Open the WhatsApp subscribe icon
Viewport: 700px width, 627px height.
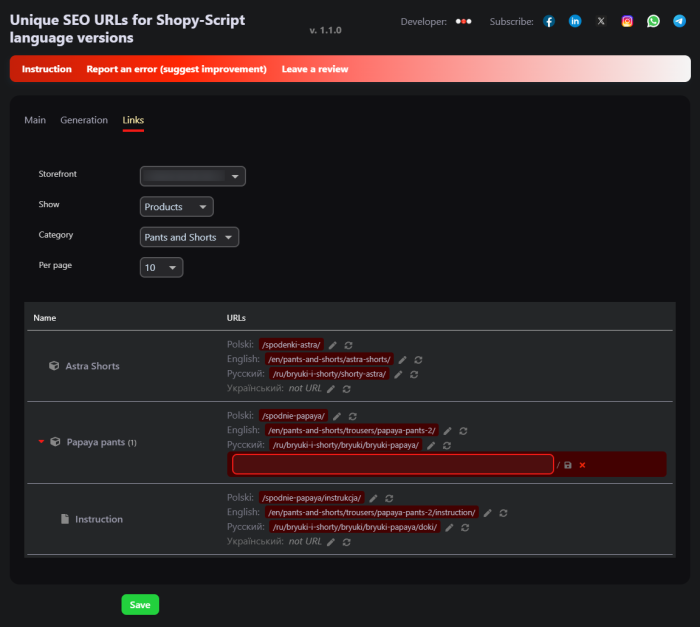653,21
